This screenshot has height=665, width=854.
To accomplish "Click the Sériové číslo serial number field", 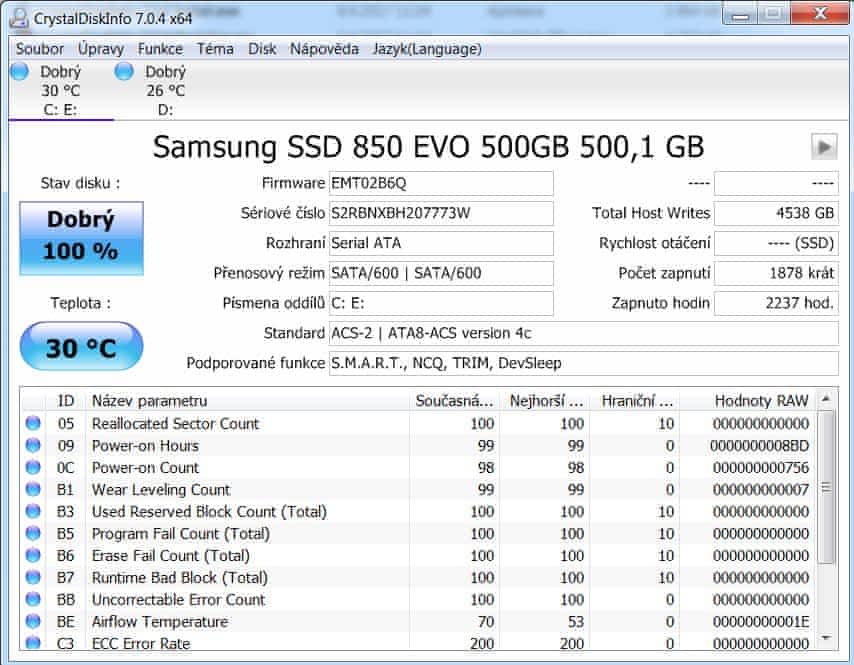I will [x=440, y=213].
